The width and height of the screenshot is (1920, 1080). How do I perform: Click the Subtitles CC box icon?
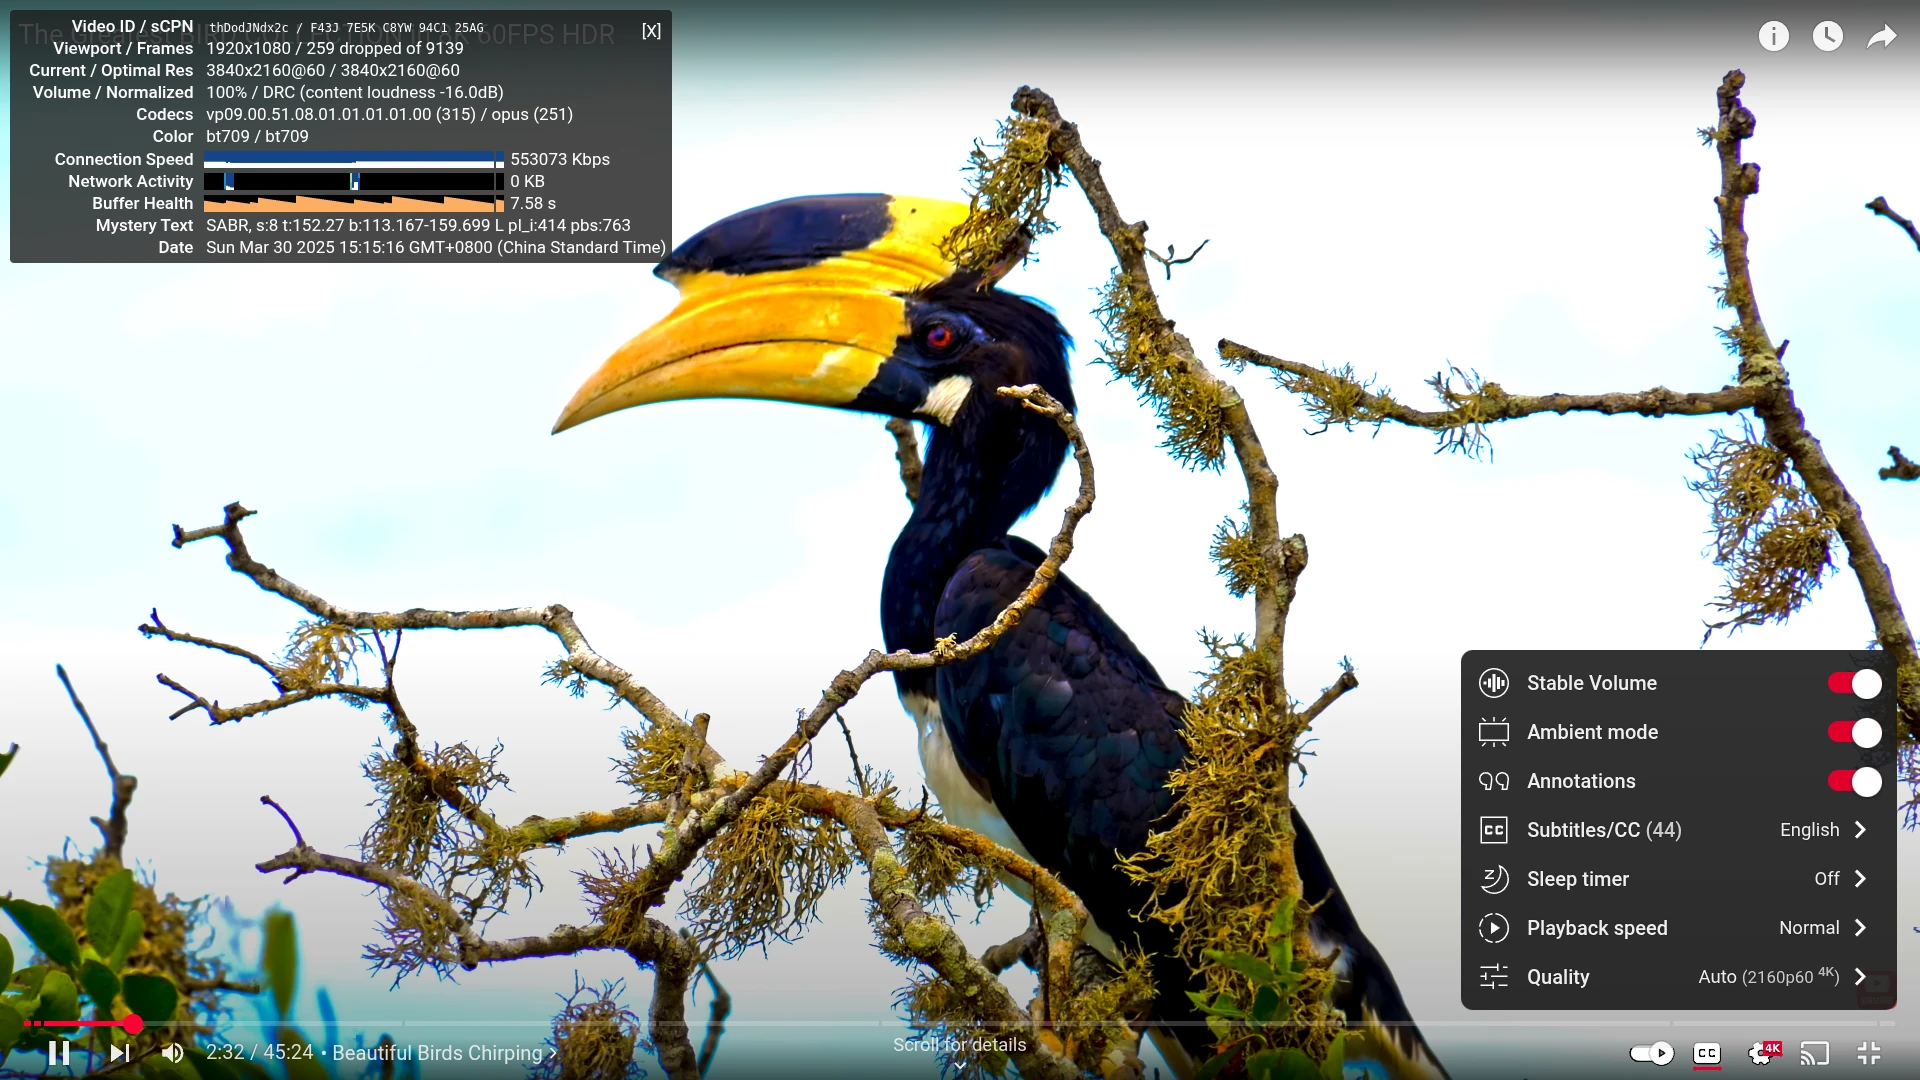(1494, 830)
